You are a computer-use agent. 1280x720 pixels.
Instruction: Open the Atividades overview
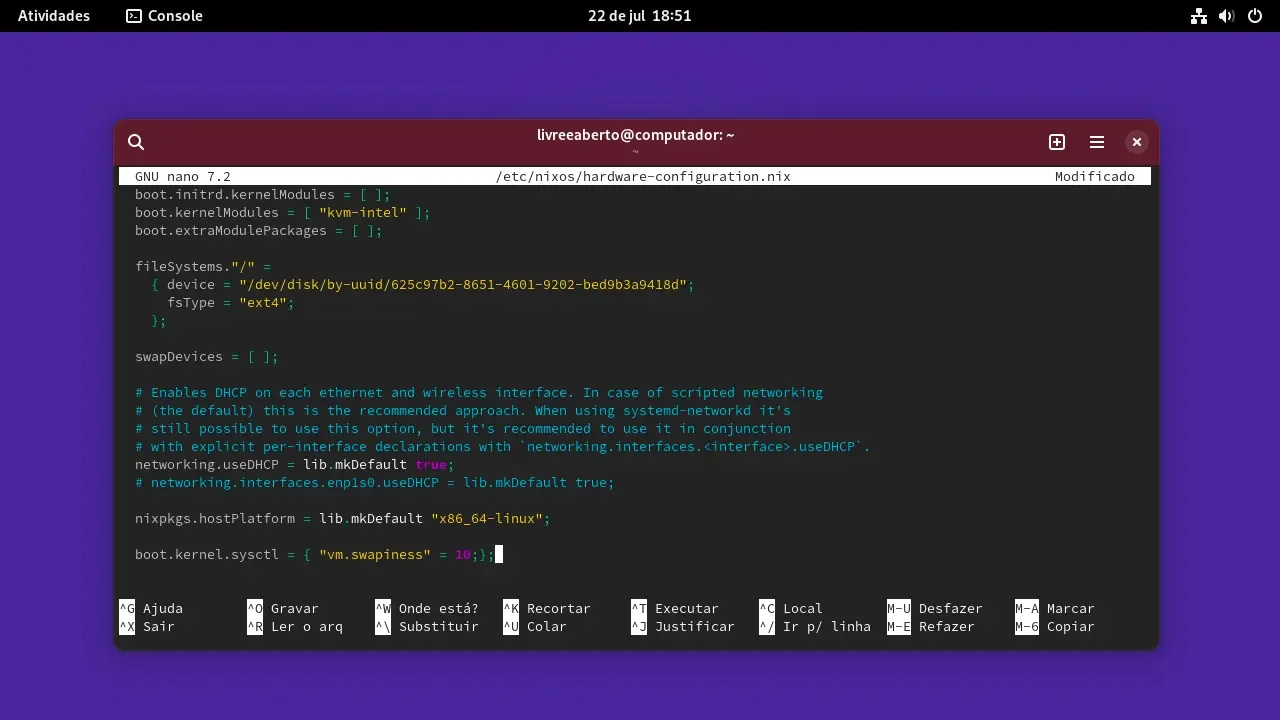coord(54,16)
